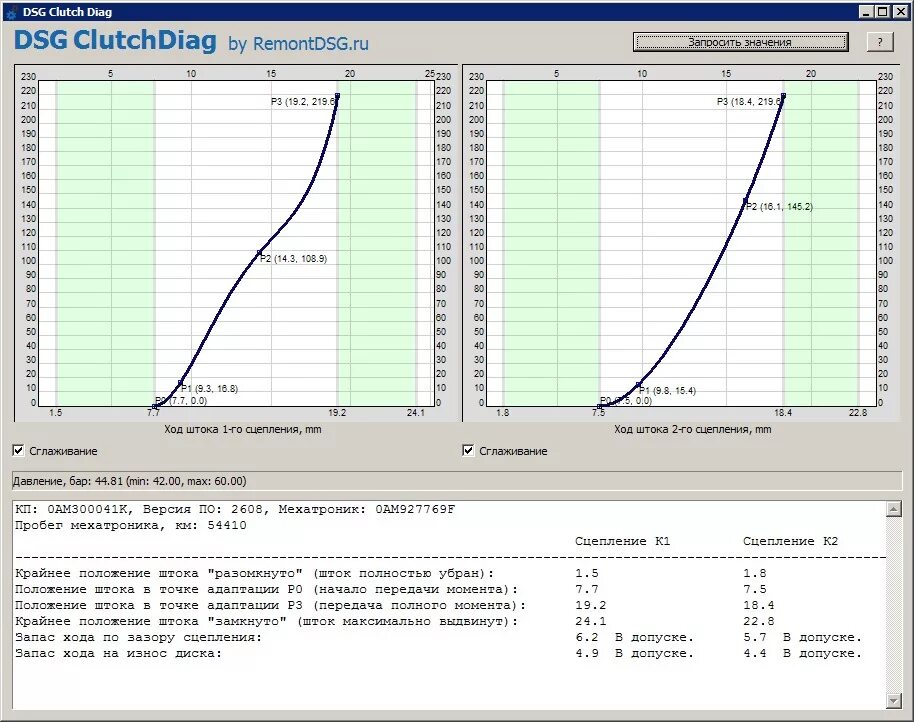Open help with the question mark button

(x=880, y=42)
